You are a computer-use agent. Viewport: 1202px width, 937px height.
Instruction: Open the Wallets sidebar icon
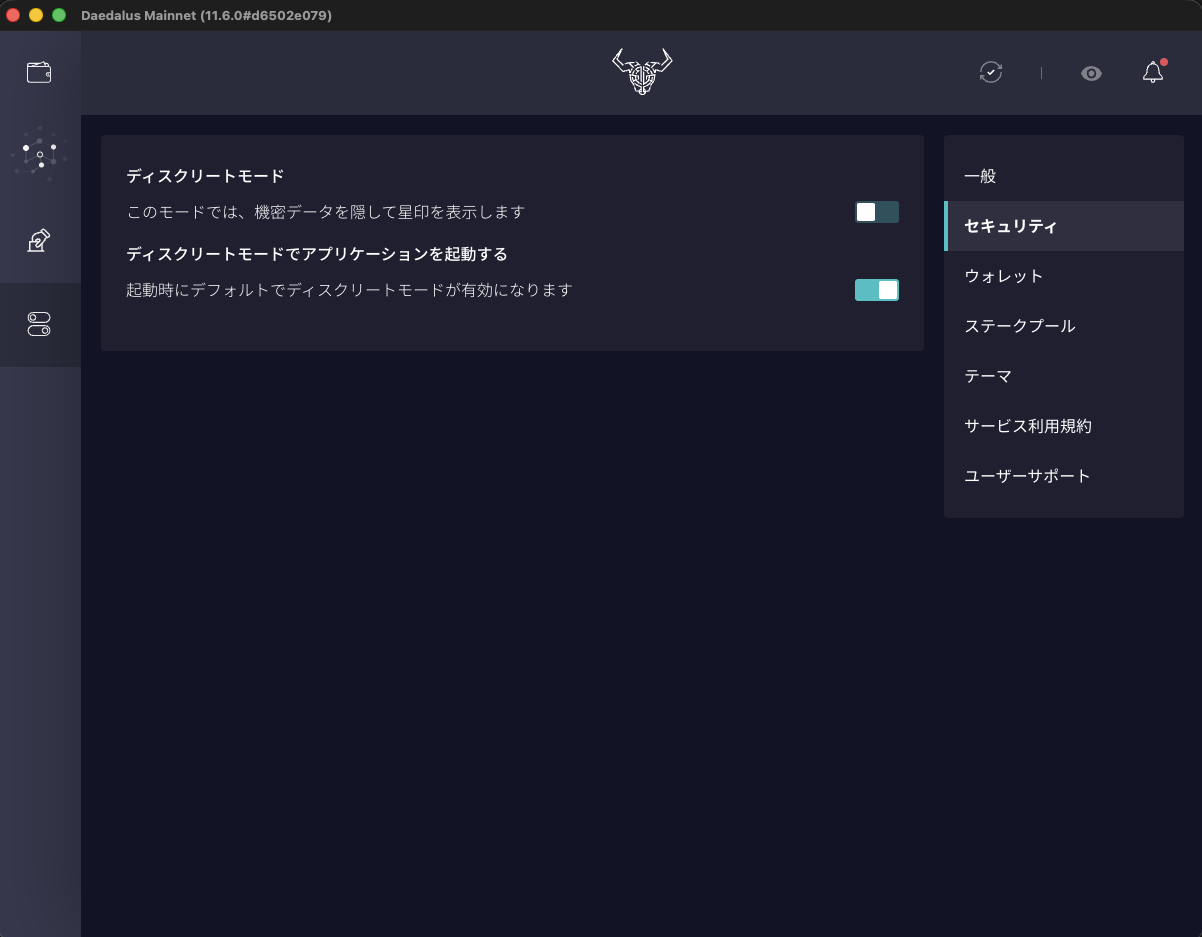(39, 72)
